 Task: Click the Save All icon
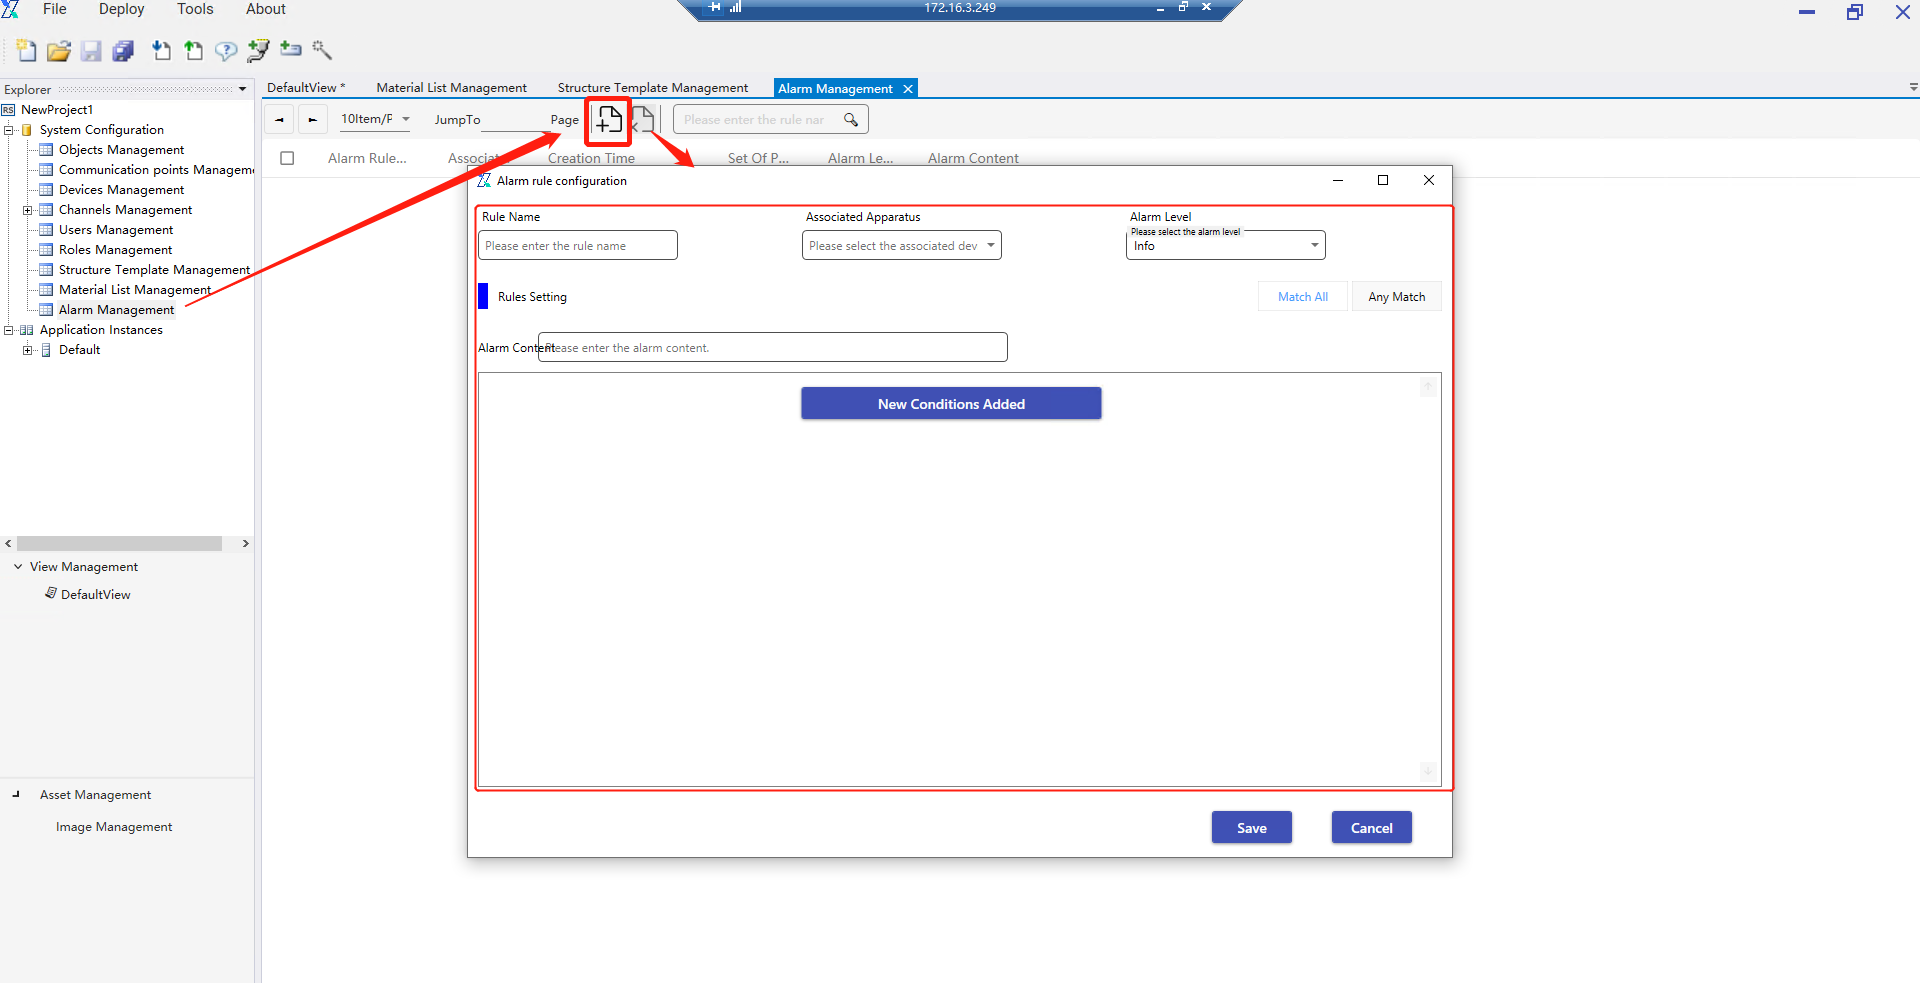[123, 51]
